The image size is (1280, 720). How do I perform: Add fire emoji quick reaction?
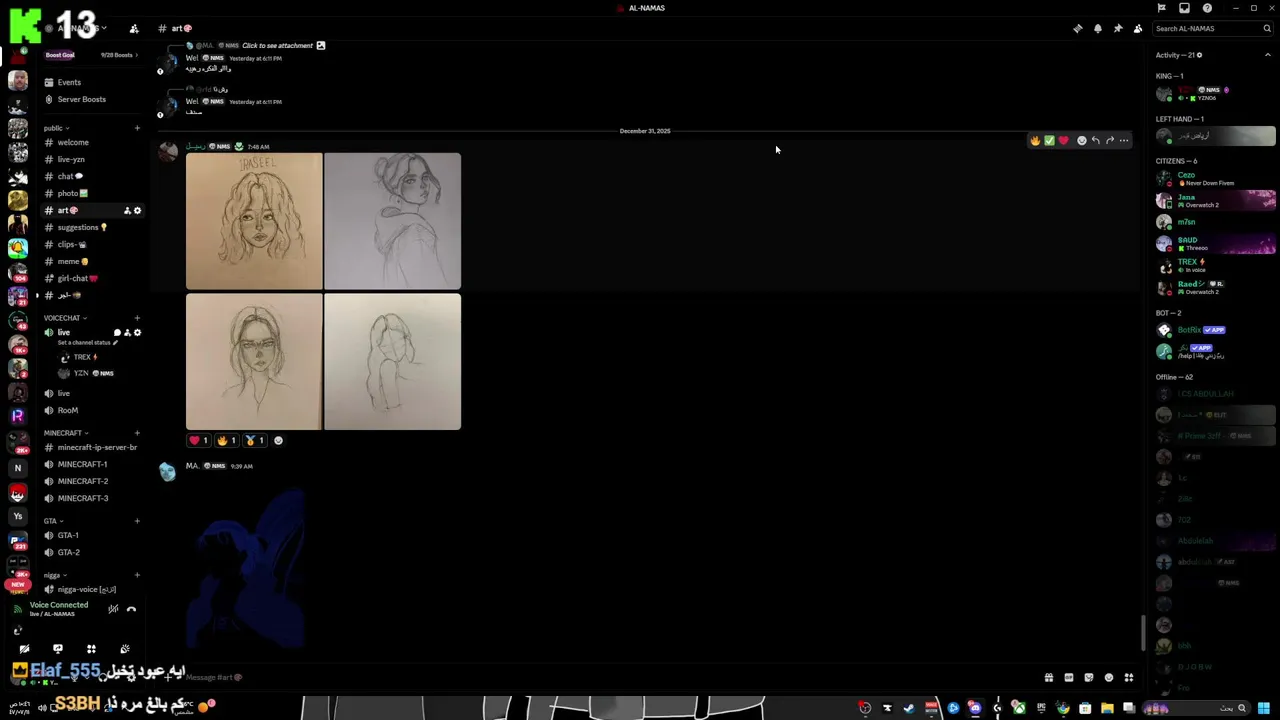click(1035, 140)
